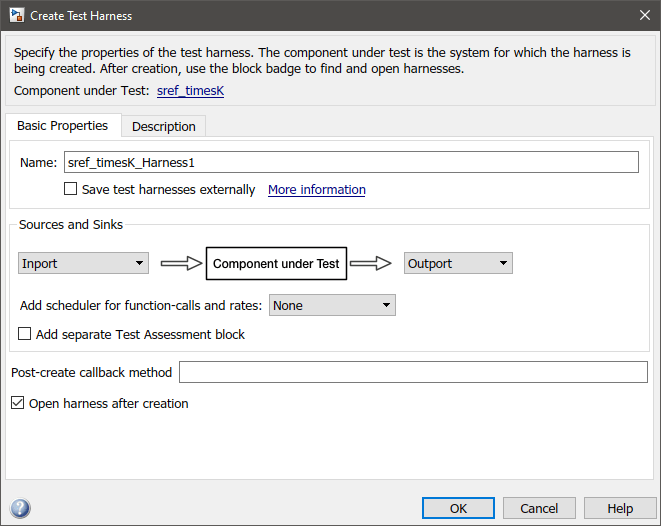Viewport: 661px width, 526px height.
Task: Click the Simulink icon in the title bar
Action: tap(17, 15)
